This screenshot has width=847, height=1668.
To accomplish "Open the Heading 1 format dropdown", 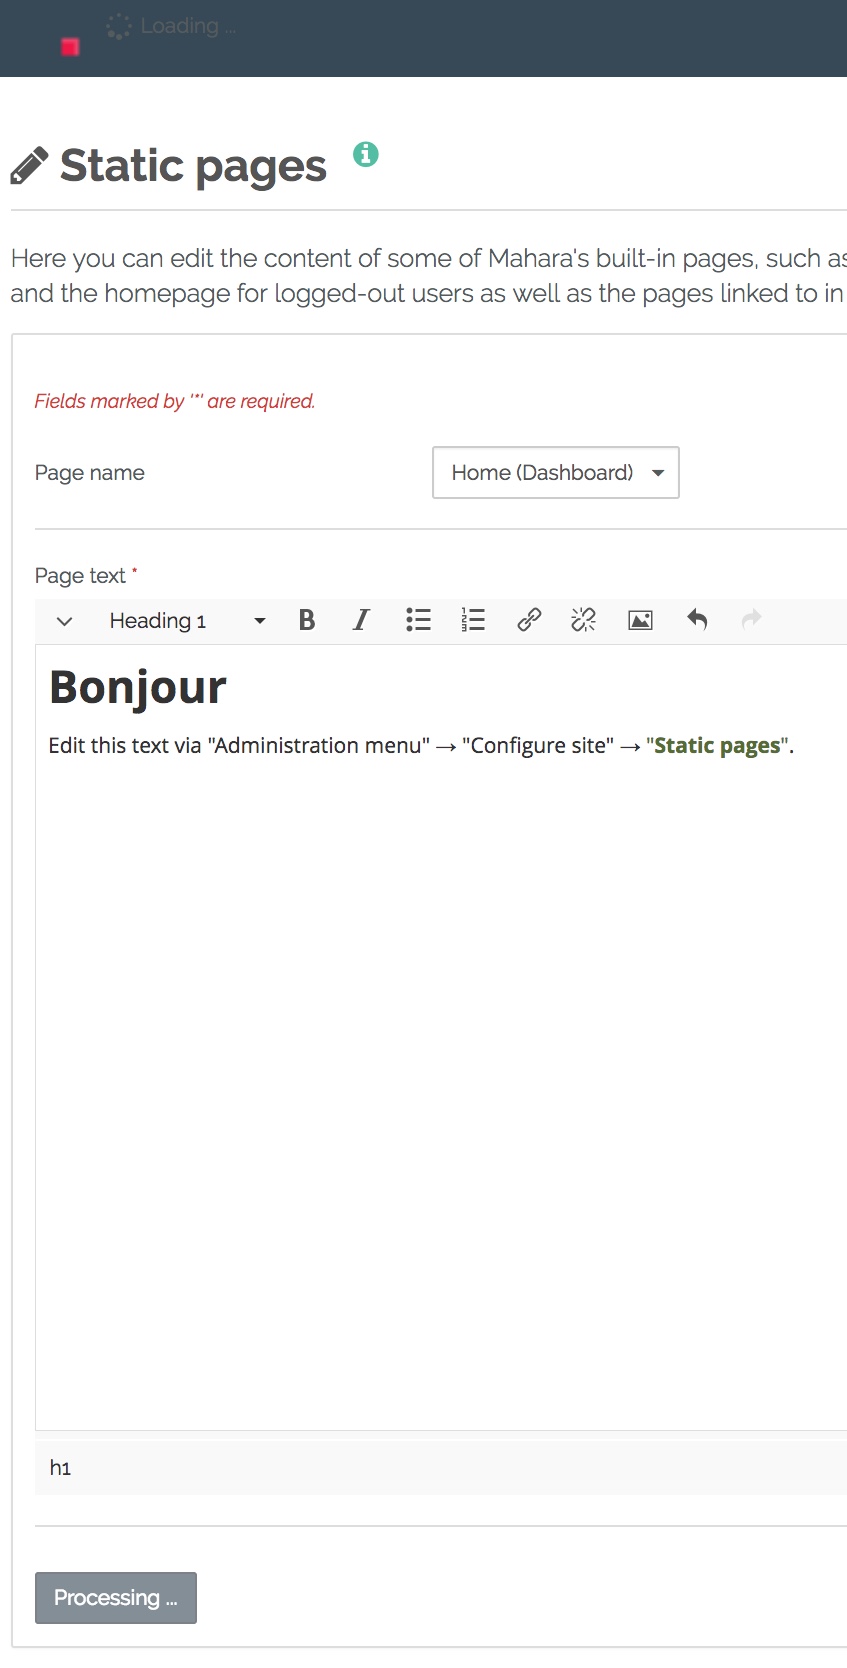I will 187,621.
